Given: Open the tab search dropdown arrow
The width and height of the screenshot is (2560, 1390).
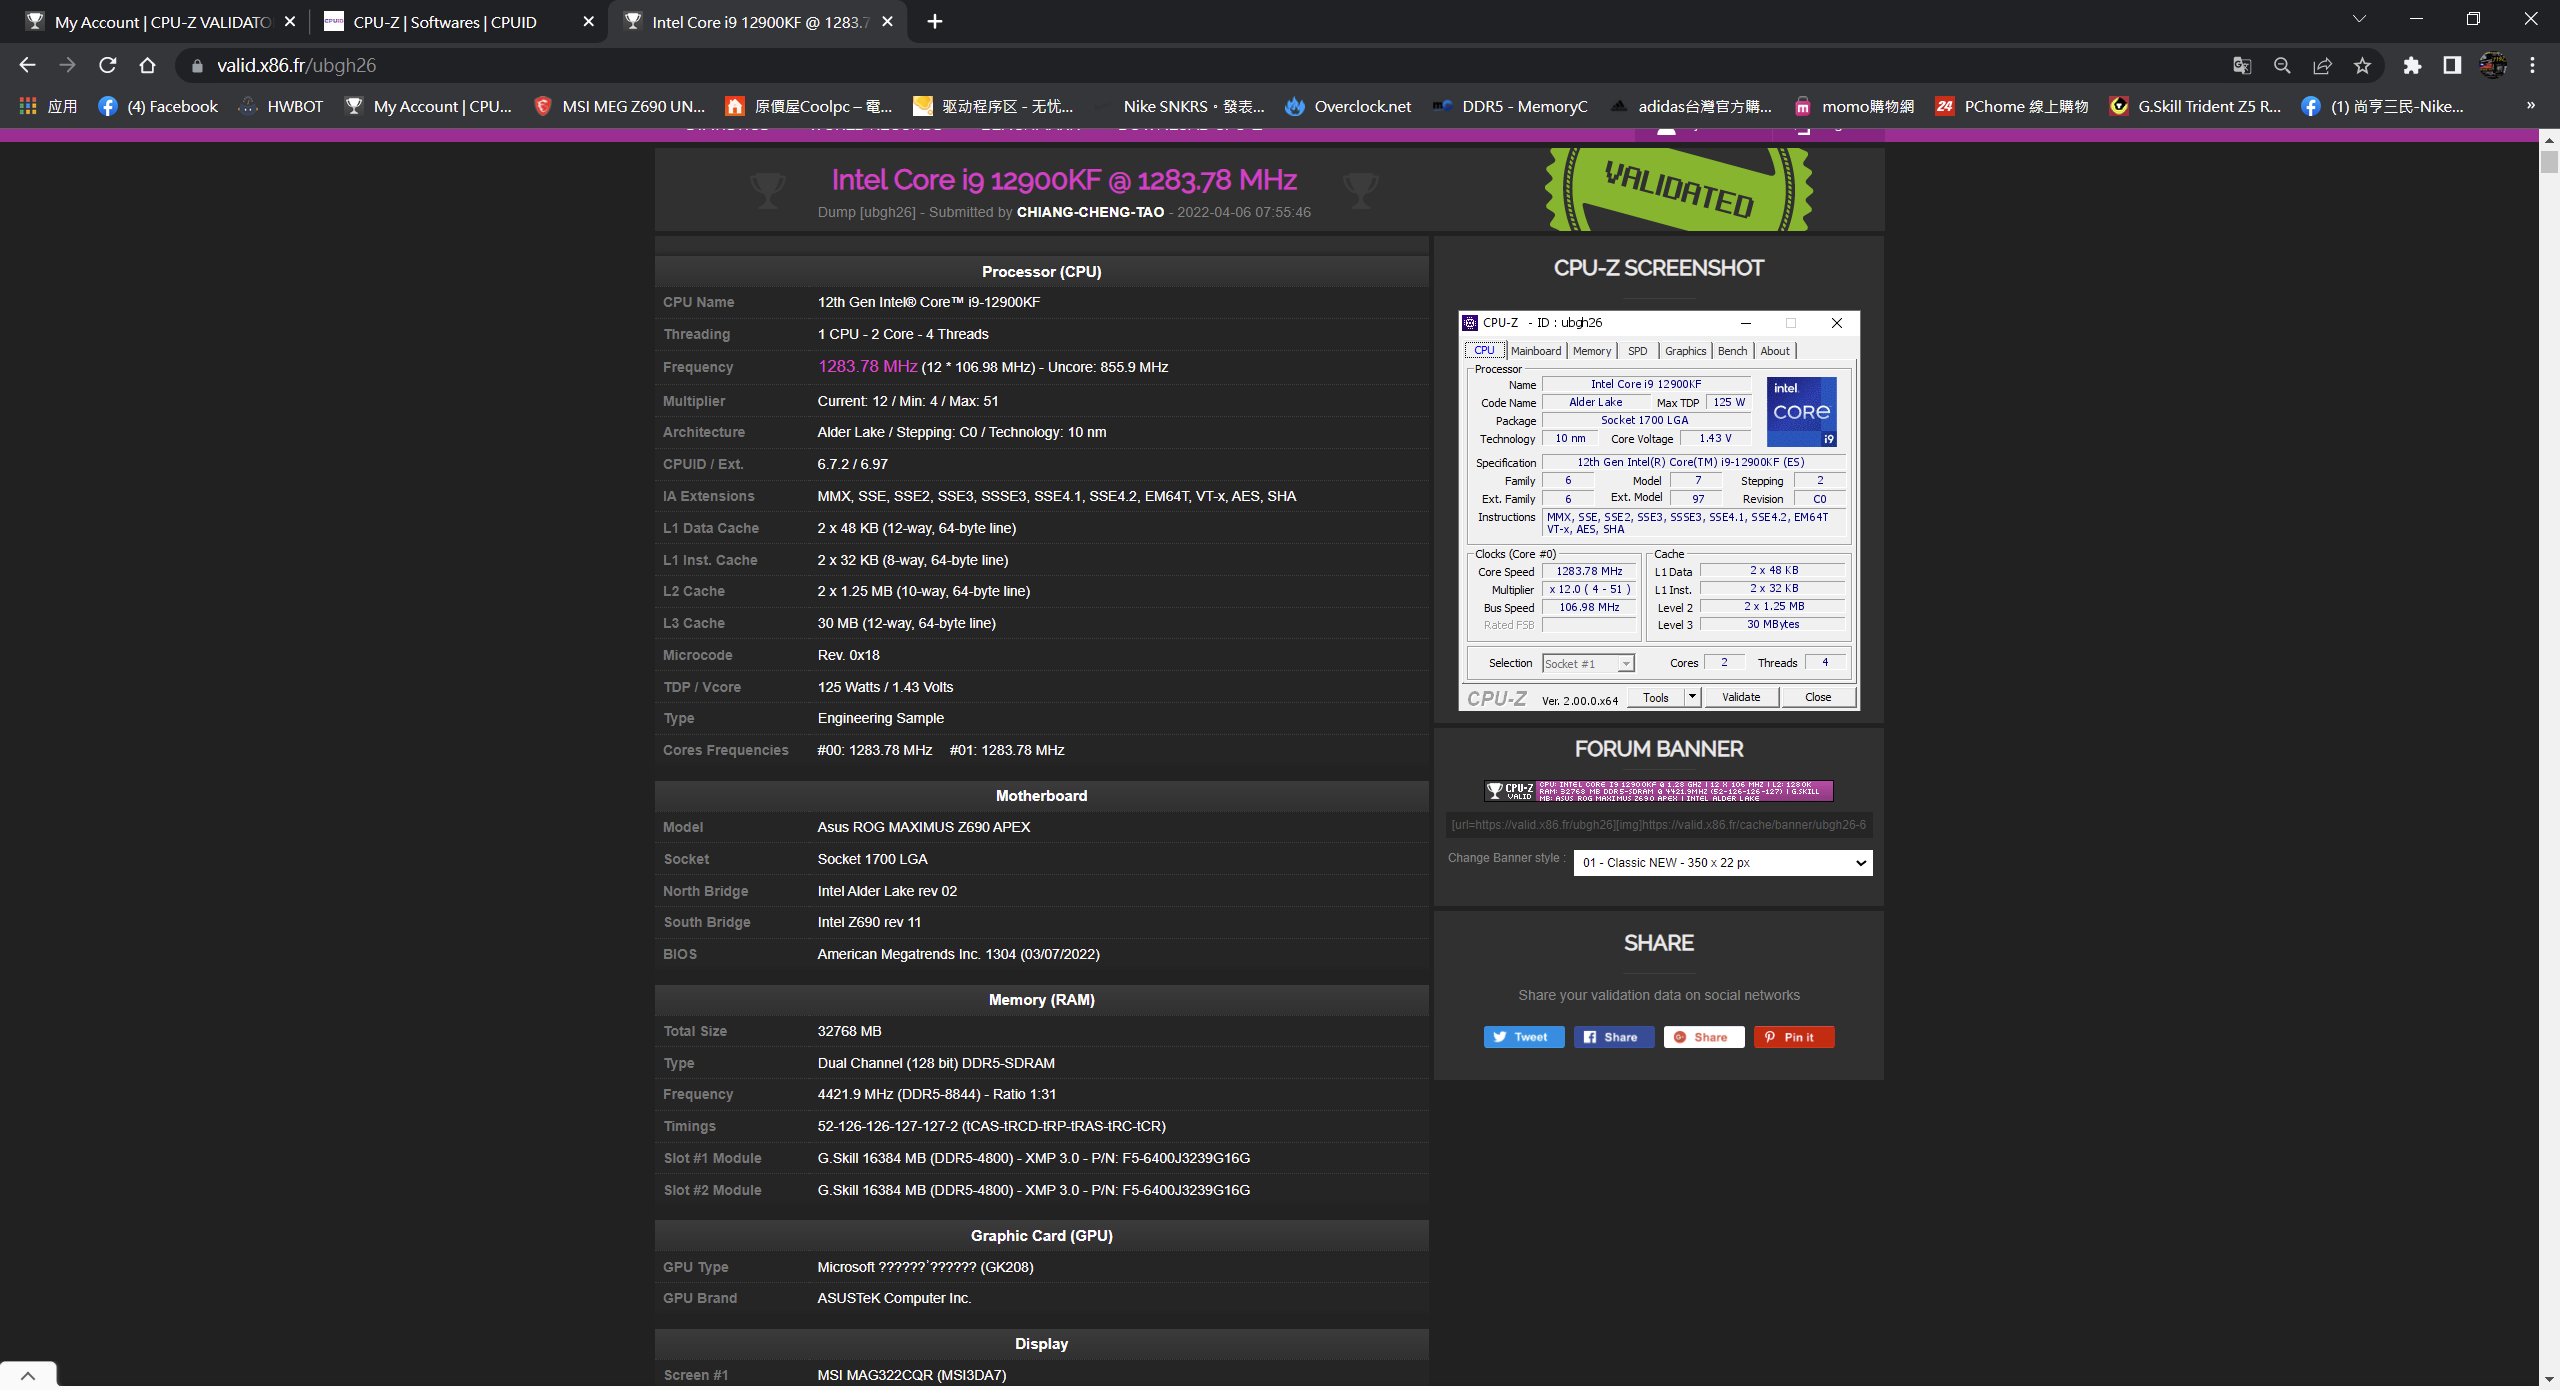Looking at the screenshot, I should click(x=2359, y=19).
